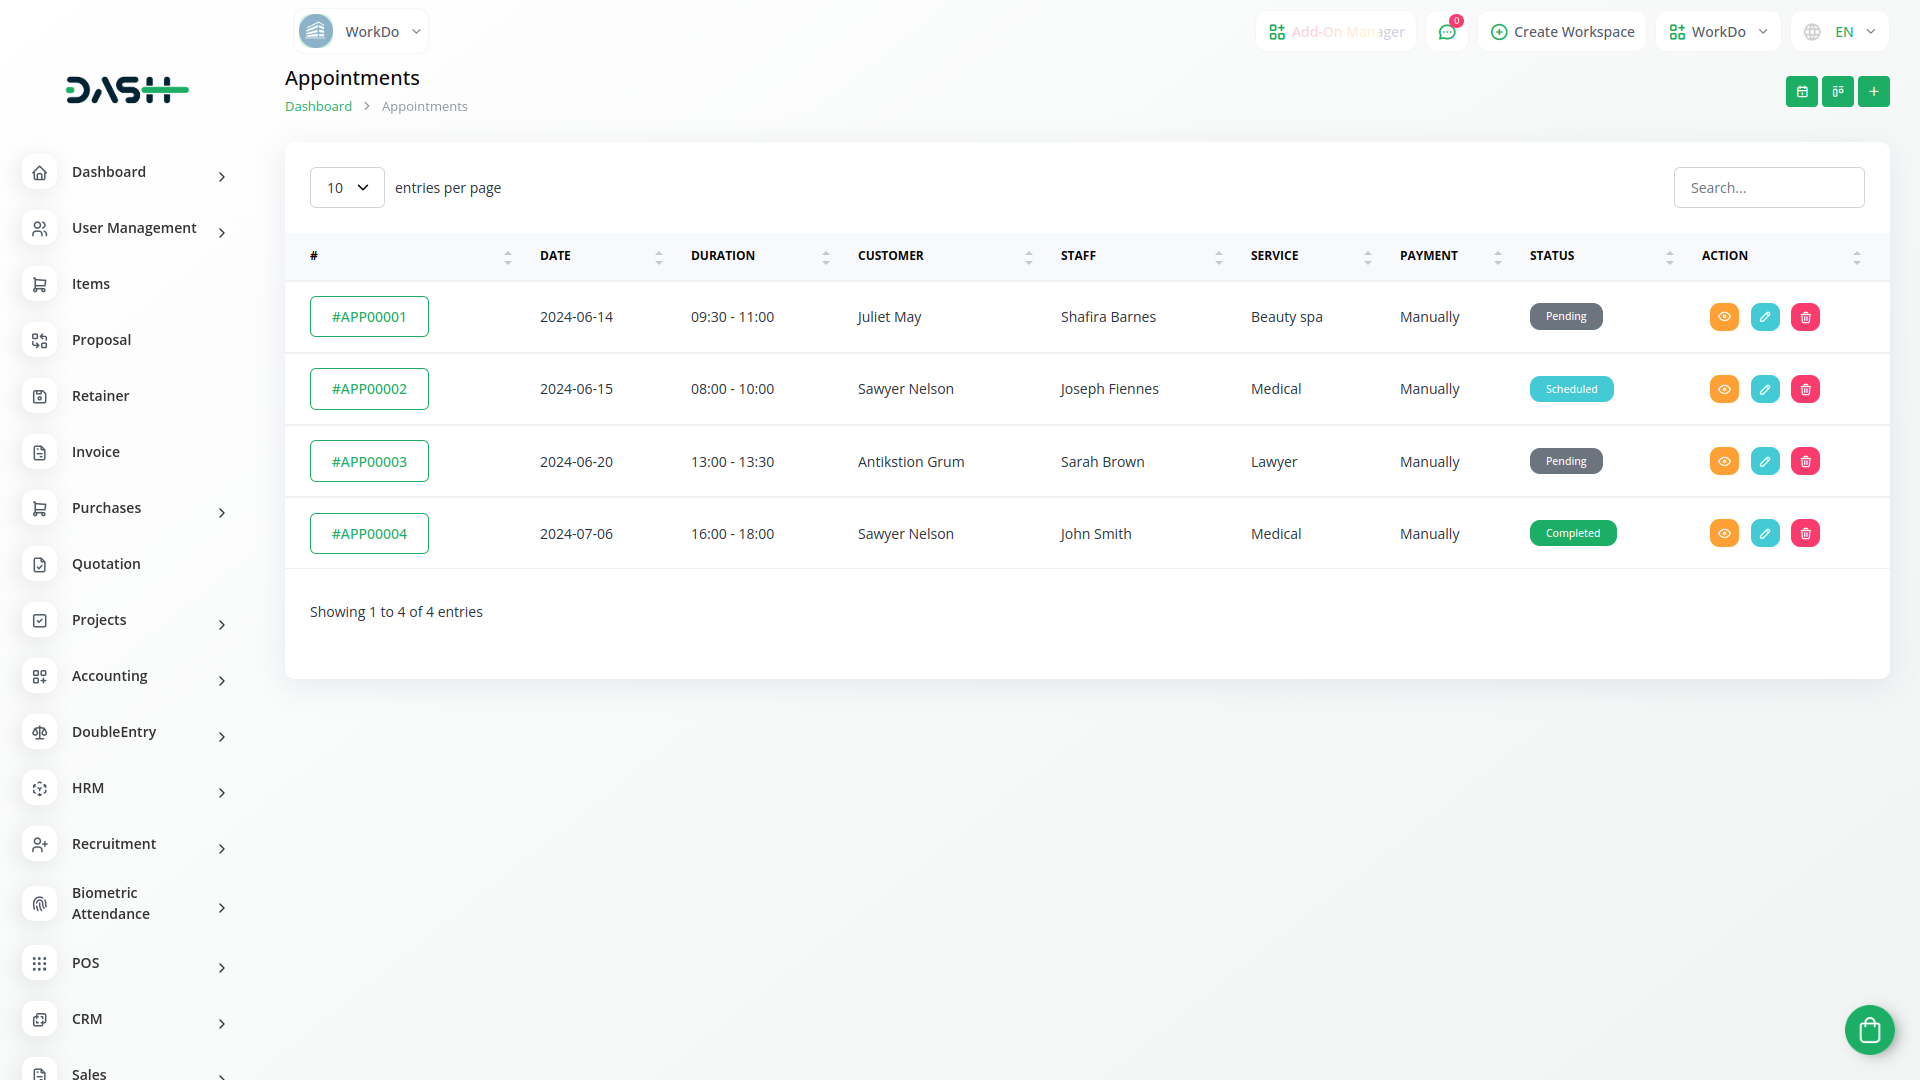Open the chat messages icon
This screenshot has height=1080, width=1920.
(1447, 32)
